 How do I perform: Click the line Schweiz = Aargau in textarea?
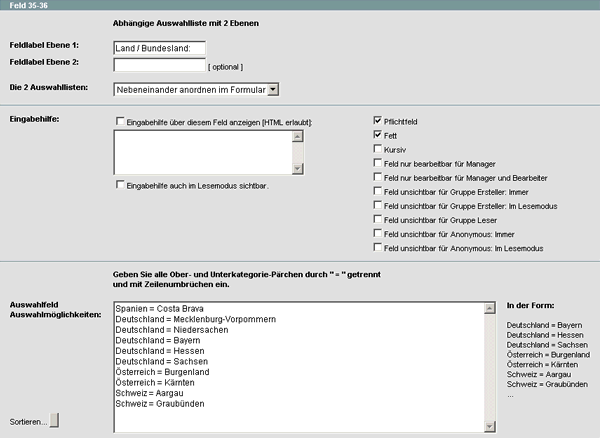149,393
